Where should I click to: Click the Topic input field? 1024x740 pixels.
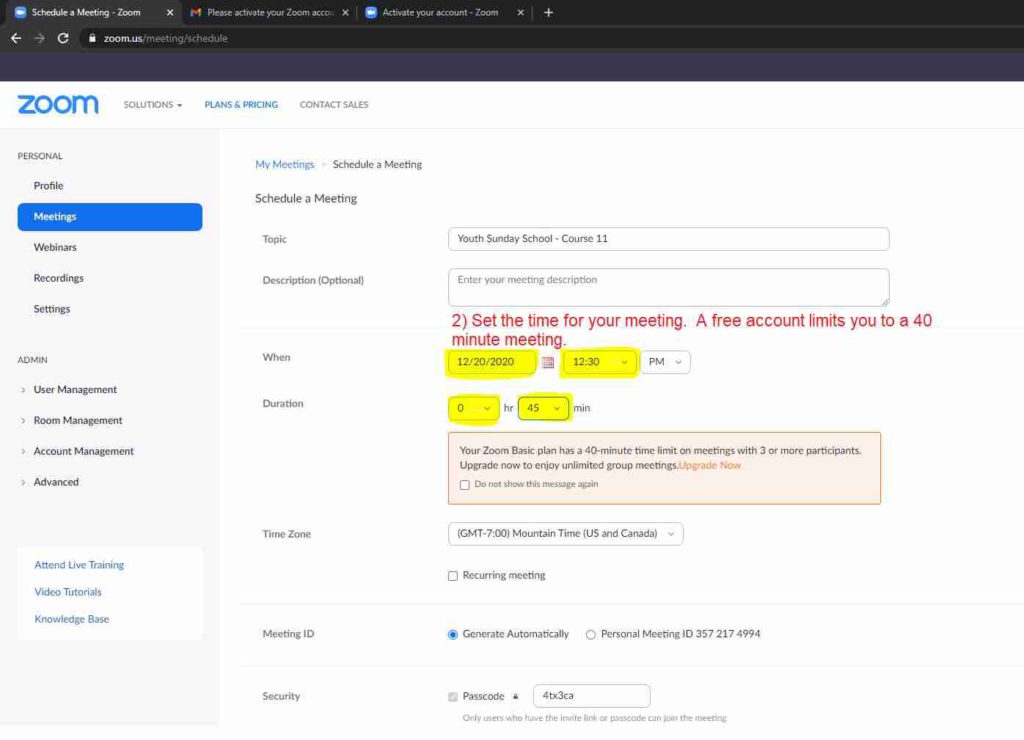pos(668,239)
